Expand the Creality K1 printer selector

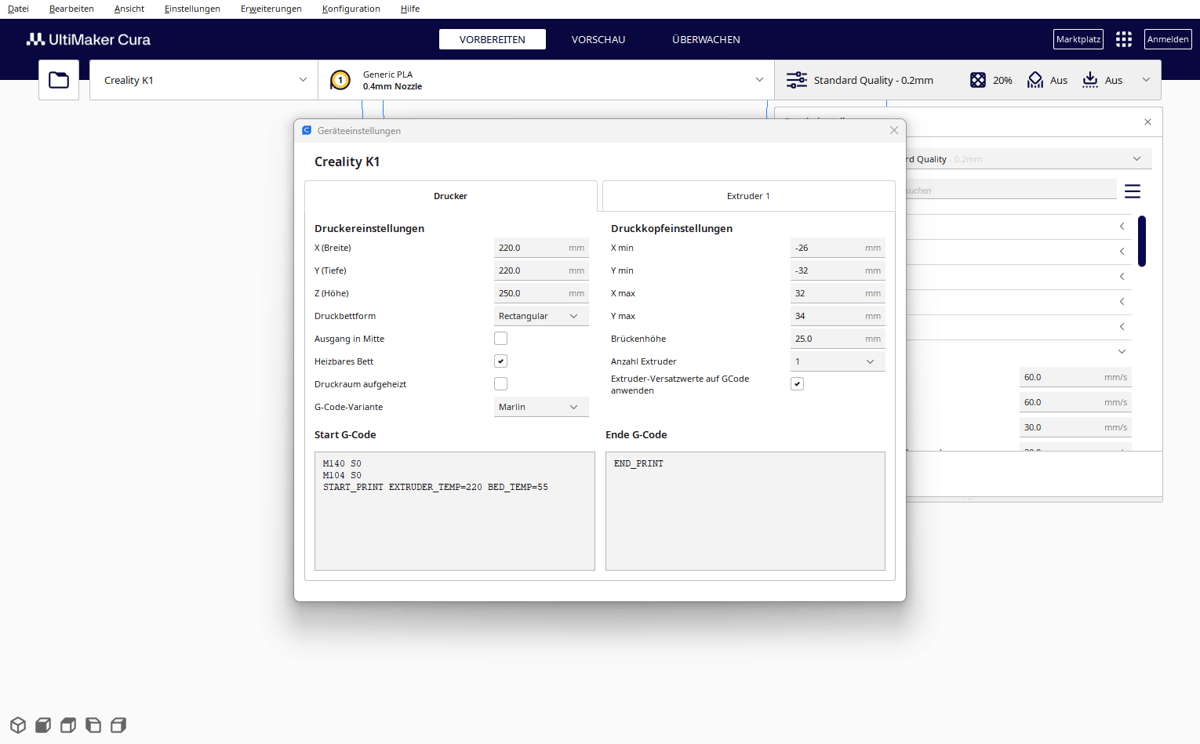[204, 80]
